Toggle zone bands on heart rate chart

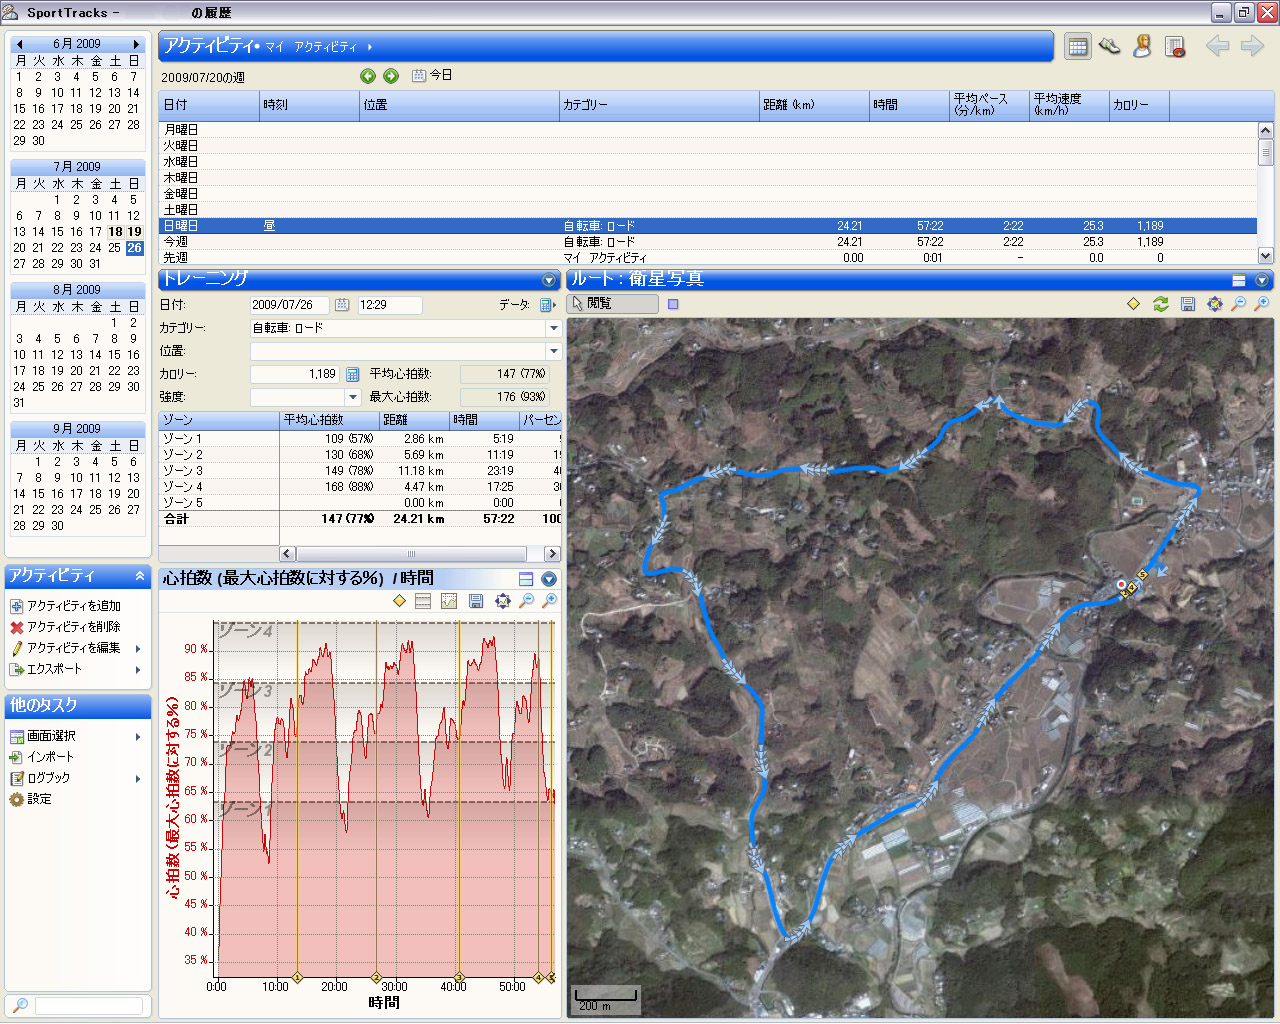(x=423, y=601)
